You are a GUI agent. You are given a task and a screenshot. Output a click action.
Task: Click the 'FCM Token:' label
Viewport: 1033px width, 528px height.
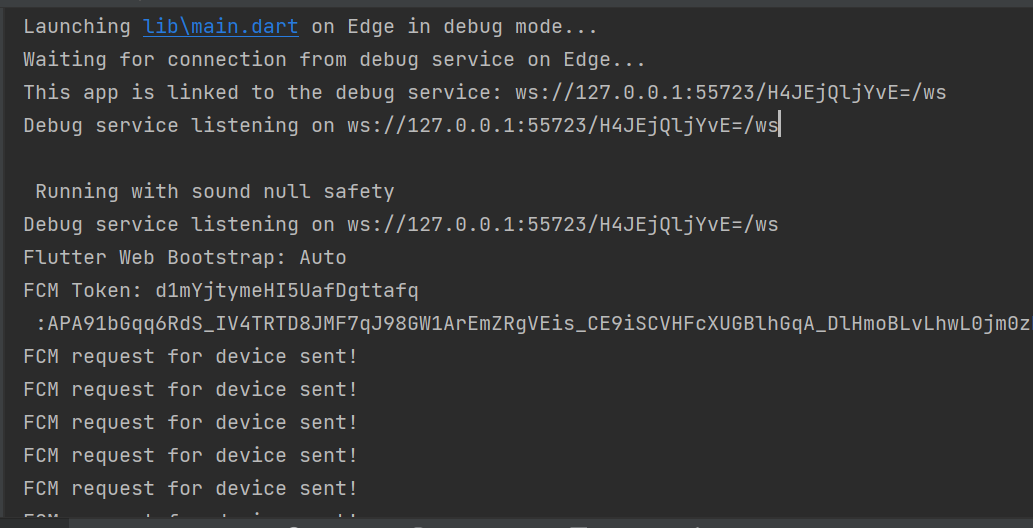83,291
